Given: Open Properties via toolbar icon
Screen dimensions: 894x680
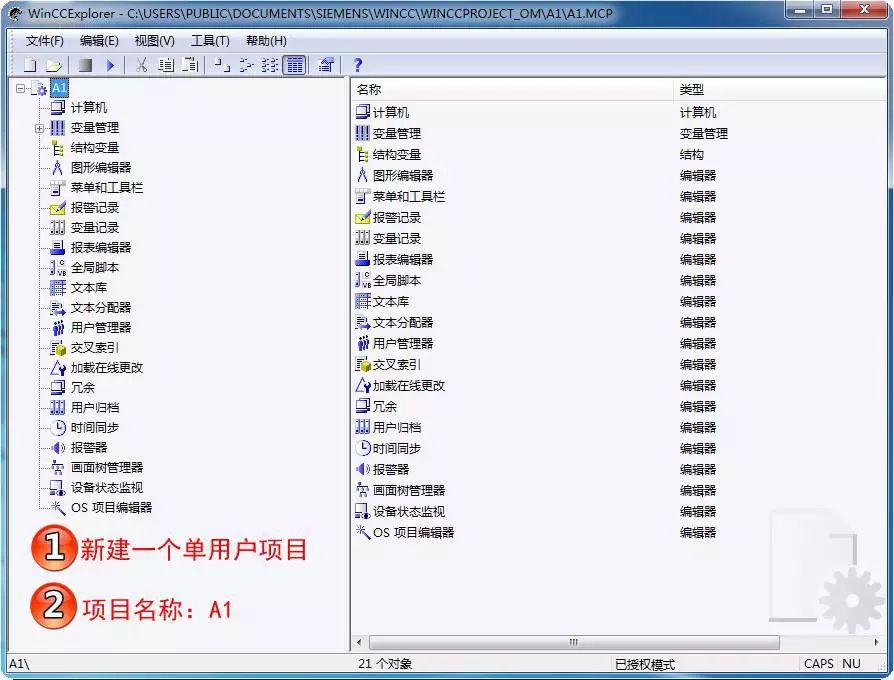Looking at the screenshot, I should [x=326, y=65].
